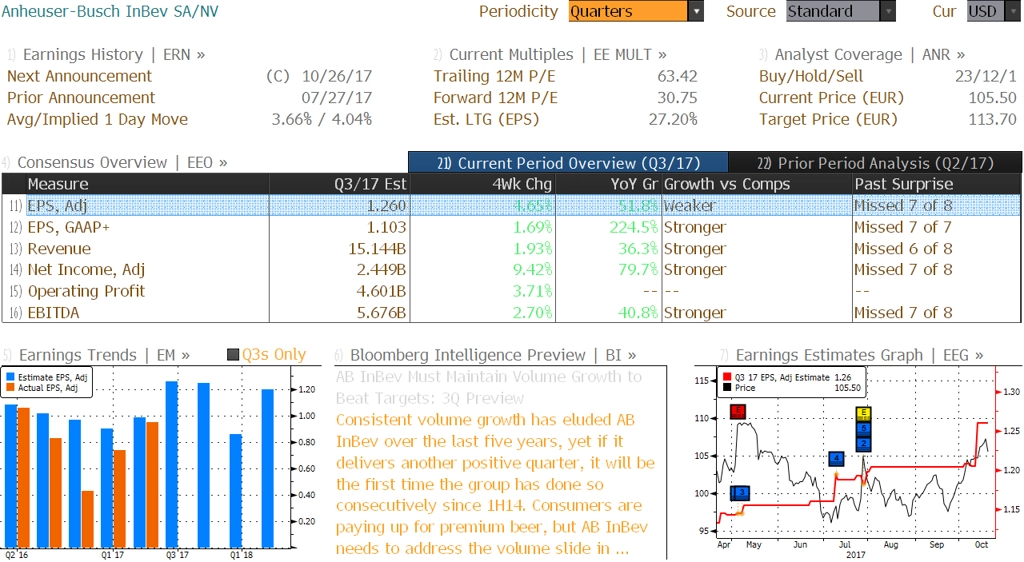Switch to Current Period Overview (Q3/17) tab
1024x562 pixels.
568,163
